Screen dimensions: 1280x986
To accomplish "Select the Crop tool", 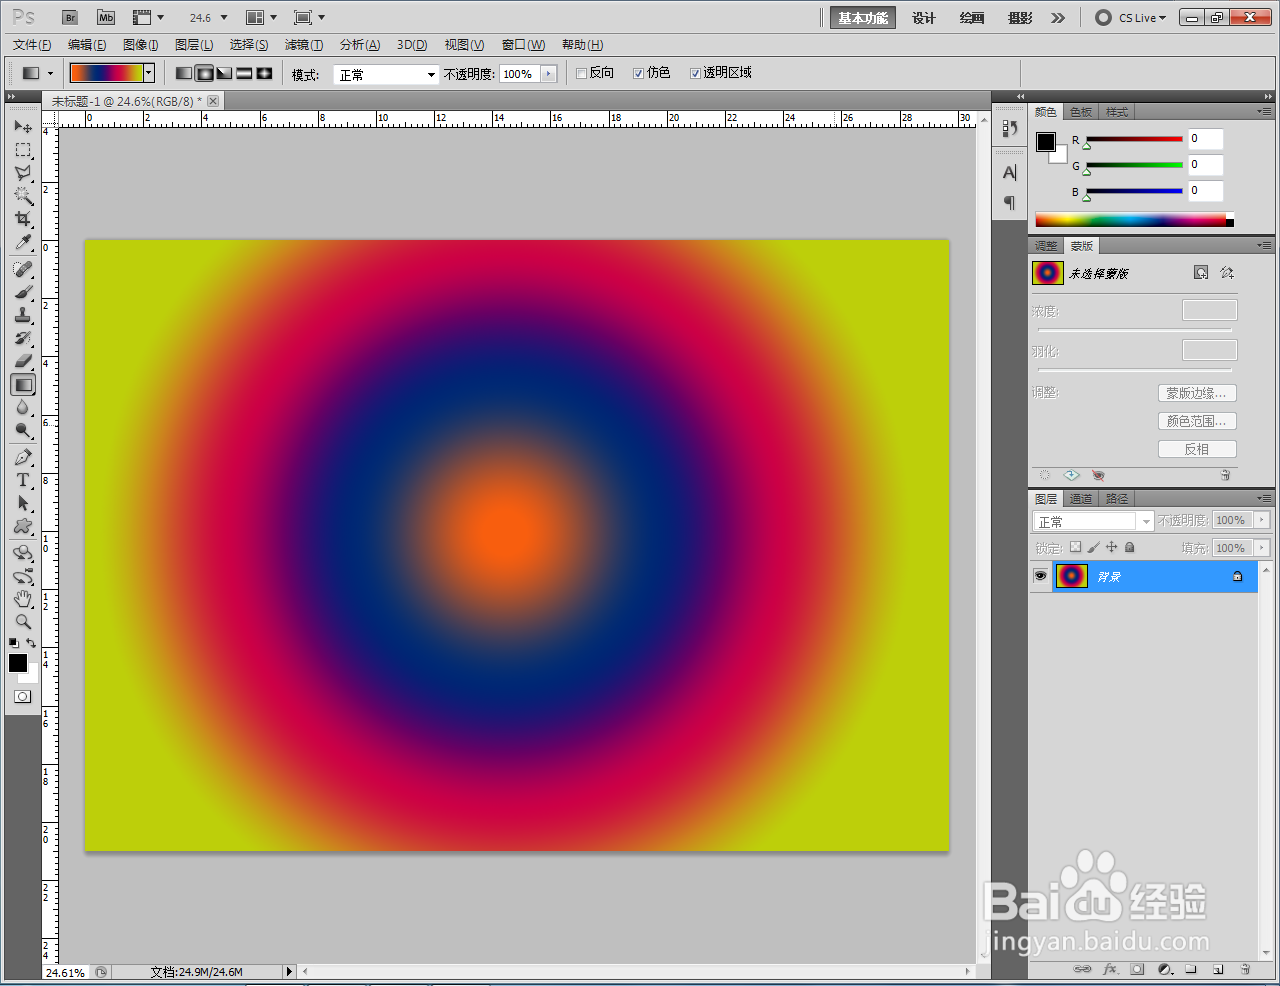I will [x=23, y=219].
